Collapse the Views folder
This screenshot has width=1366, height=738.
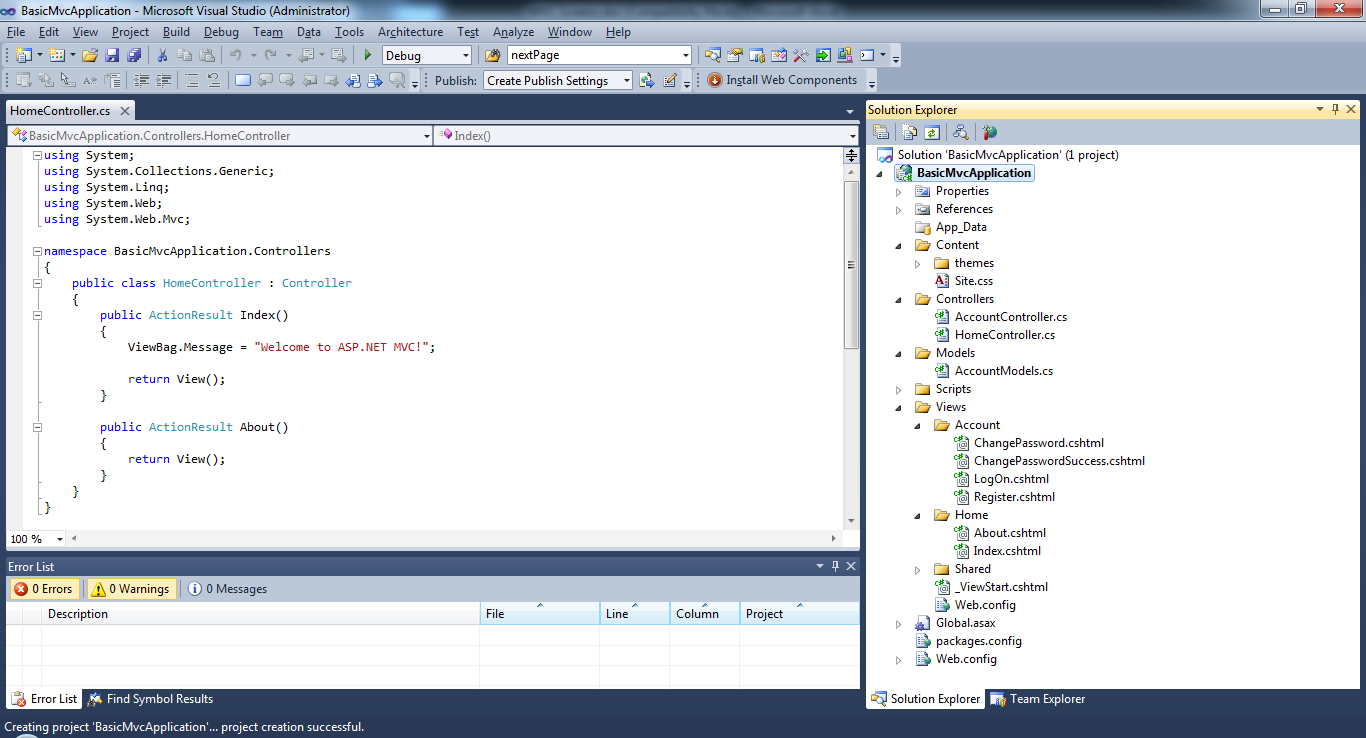tap(899, 407)
